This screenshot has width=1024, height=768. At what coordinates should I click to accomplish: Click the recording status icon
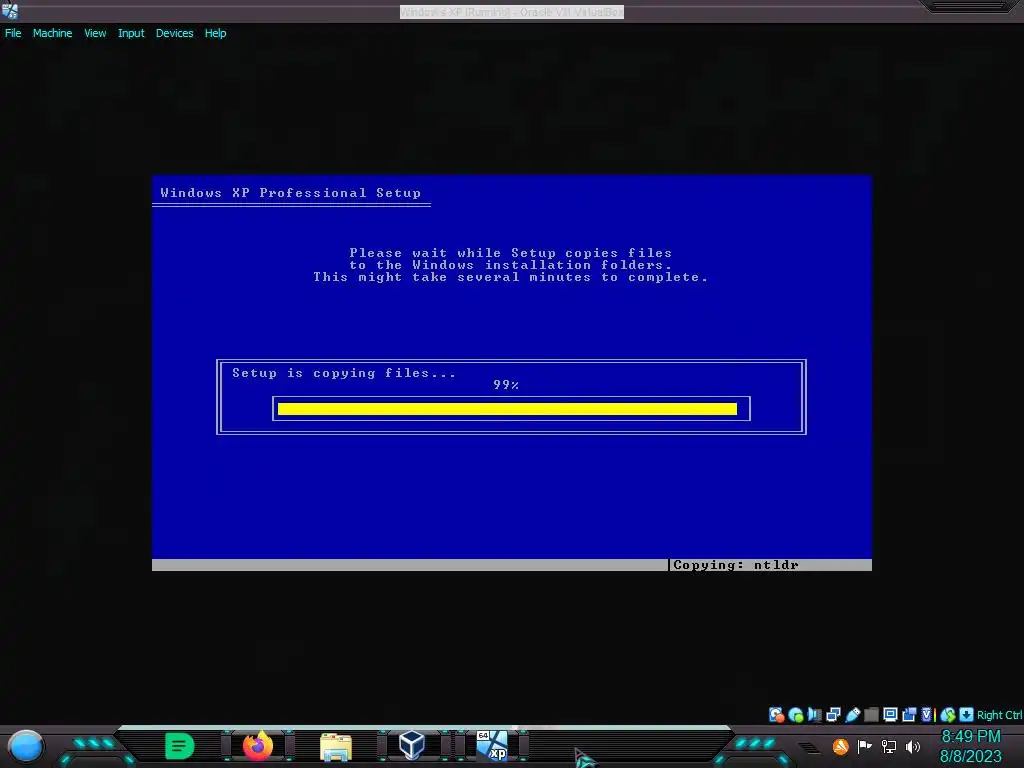point(909,715)
